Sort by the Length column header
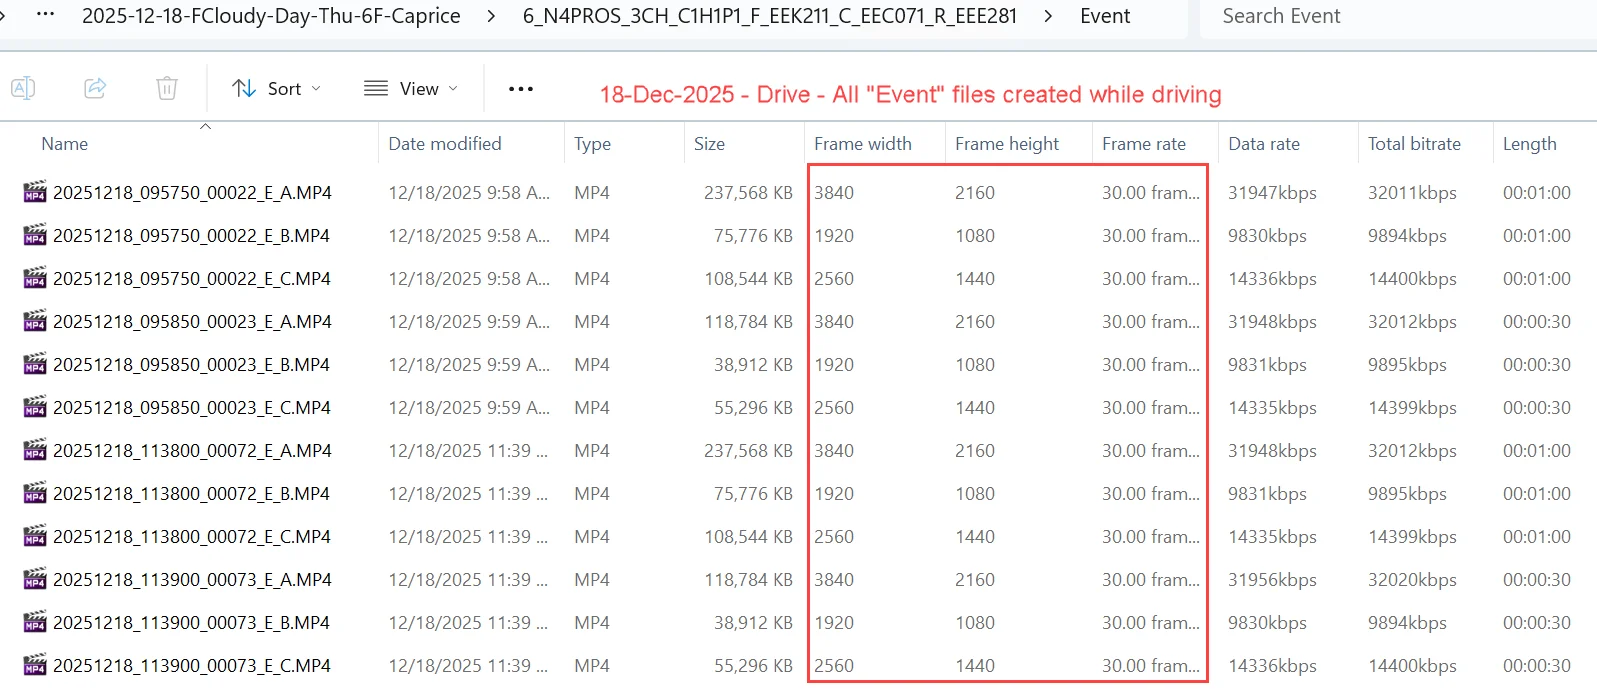Screen dimensions: 1597x695 [1530, 144]
